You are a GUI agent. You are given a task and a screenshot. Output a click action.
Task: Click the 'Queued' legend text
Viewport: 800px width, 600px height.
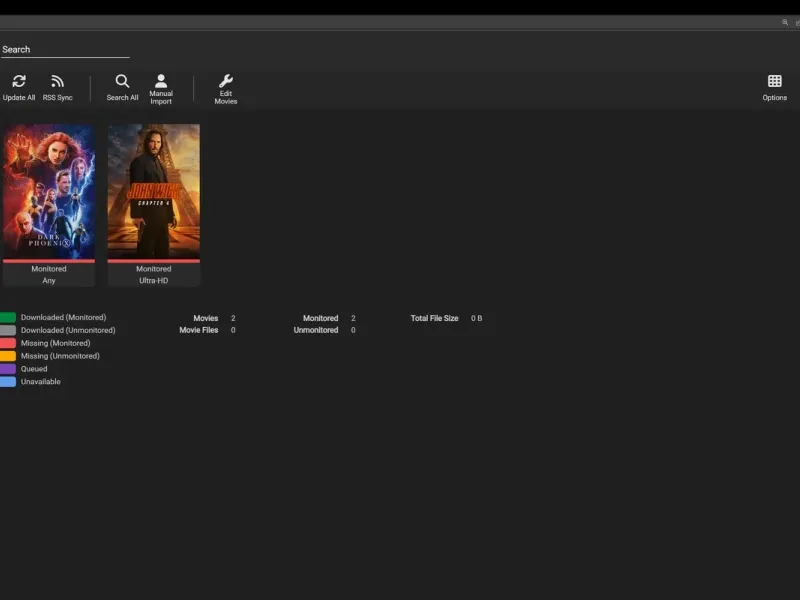click(x=34, y=368)
